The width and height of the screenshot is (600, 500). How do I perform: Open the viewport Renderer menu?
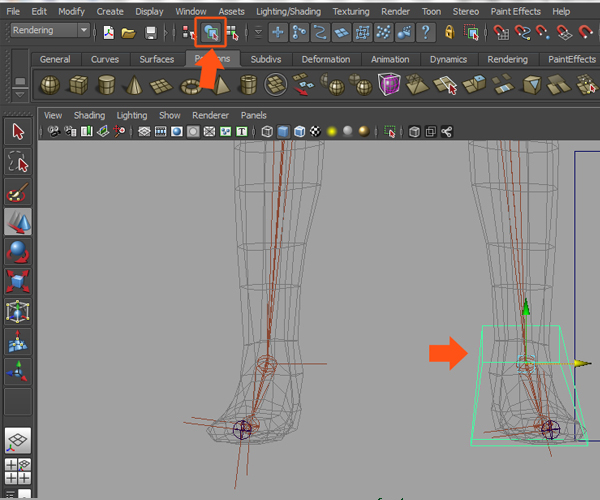coord(210,115)
